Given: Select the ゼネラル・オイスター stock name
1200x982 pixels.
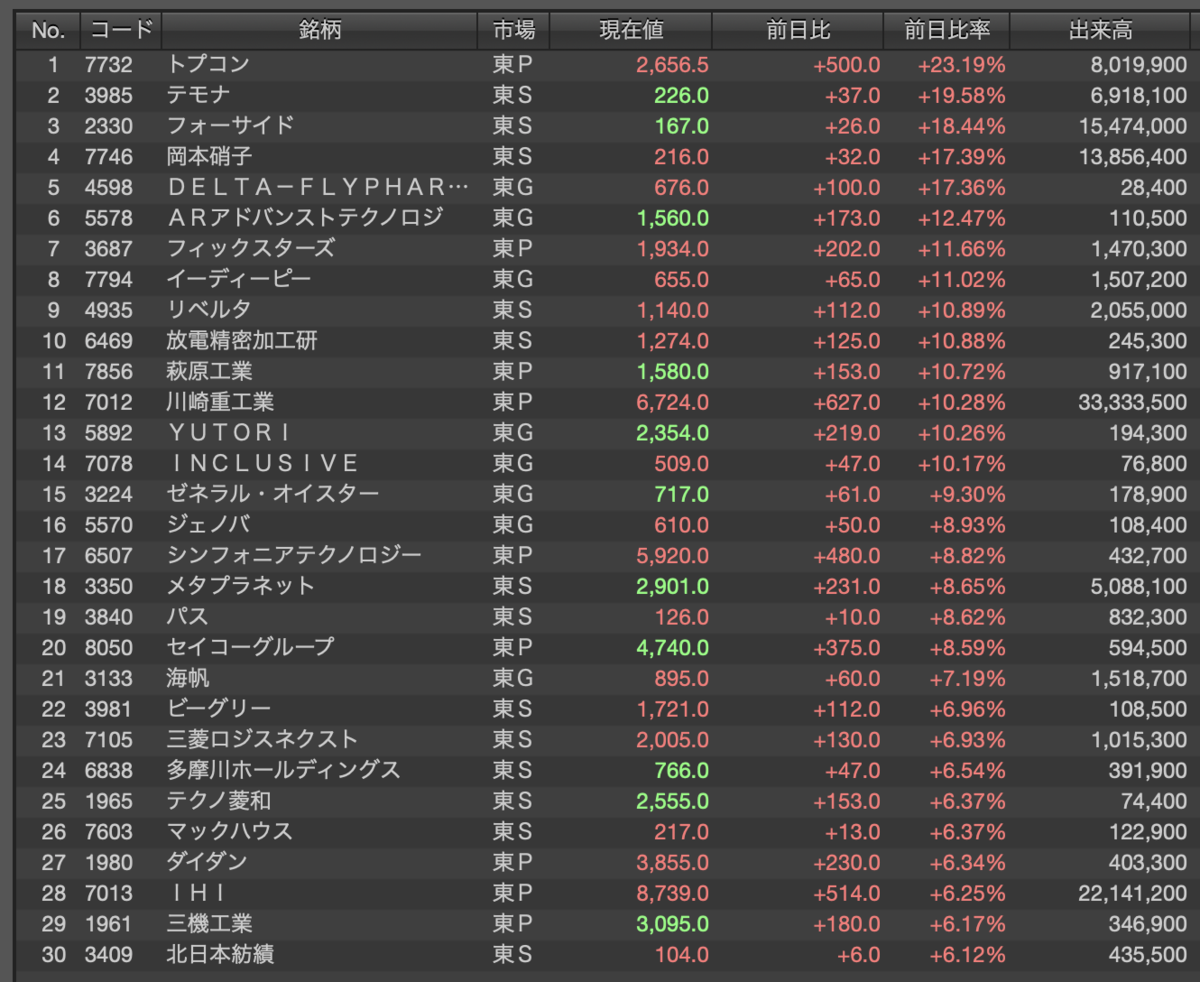Looking at the screenshot, I should click(273, 495).
